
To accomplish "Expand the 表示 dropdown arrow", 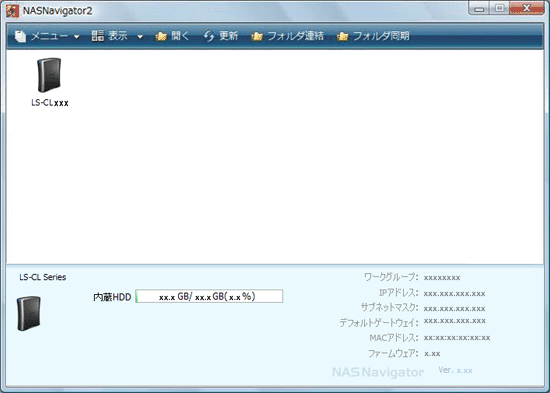I will (x=140, y=36).
